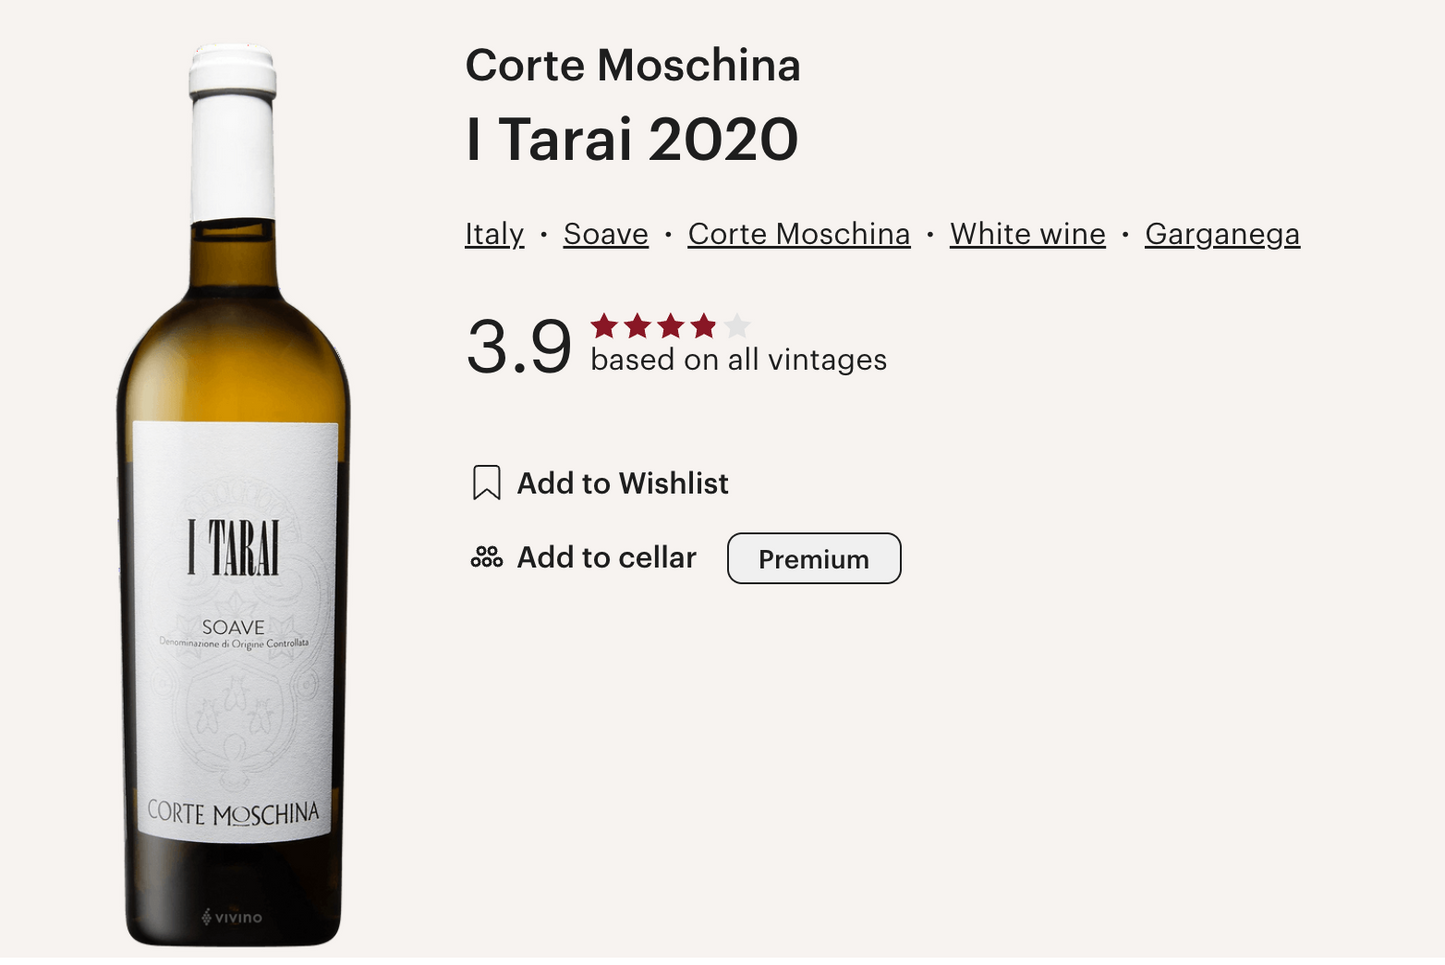Click the third red rating star
This screenshot has width=1445, height=965.
[x=670, y=326]
